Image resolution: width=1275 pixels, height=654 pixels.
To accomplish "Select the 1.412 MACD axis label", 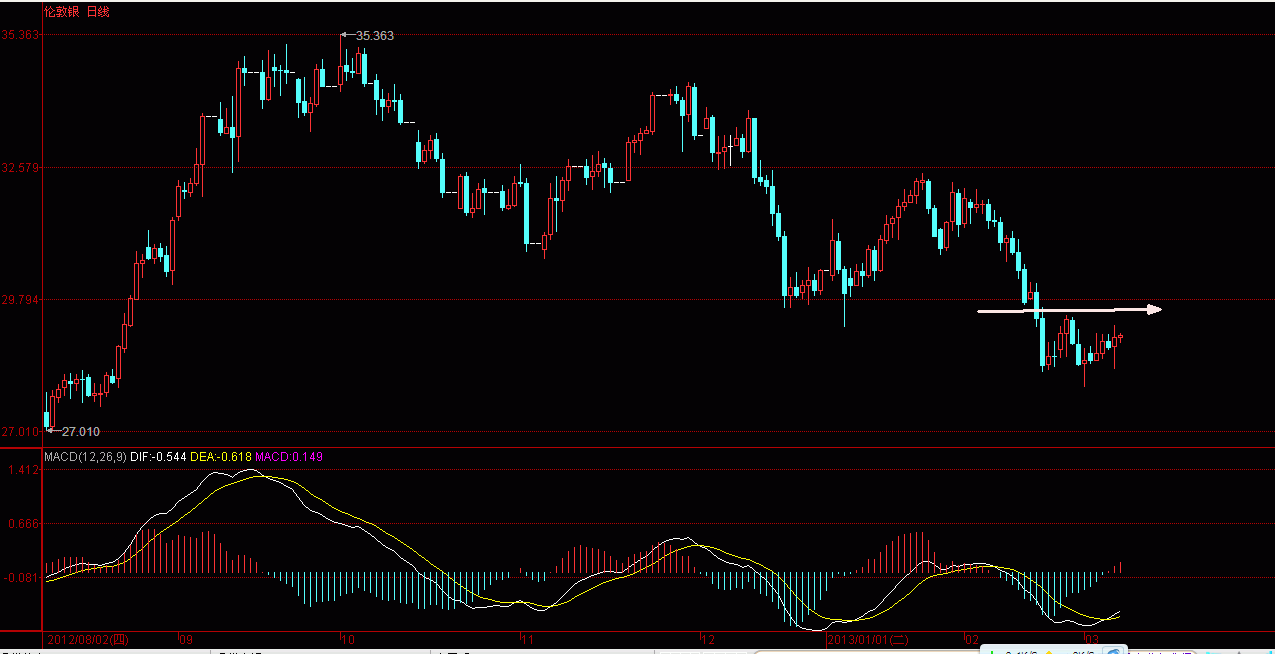I will [23, 469].
